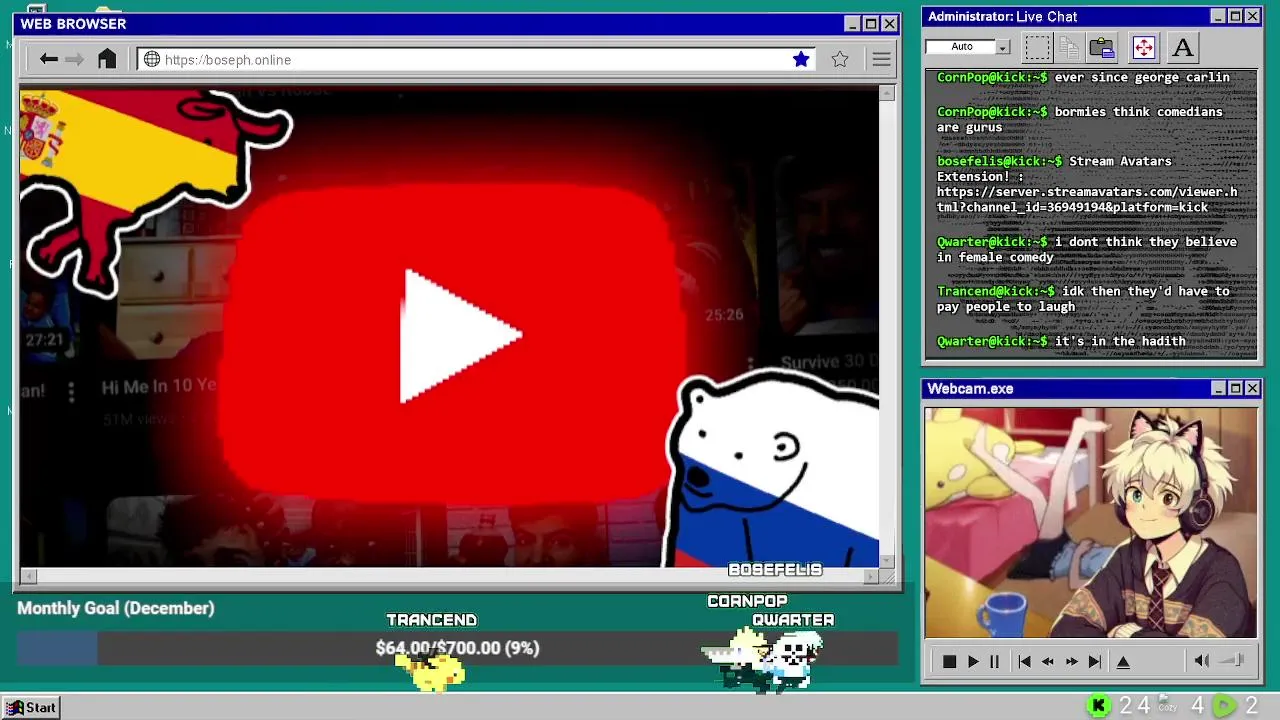Click the Qwarter message 'it's in the hadith'
Screen dimensions: 1280x720
click(1061, 341)
